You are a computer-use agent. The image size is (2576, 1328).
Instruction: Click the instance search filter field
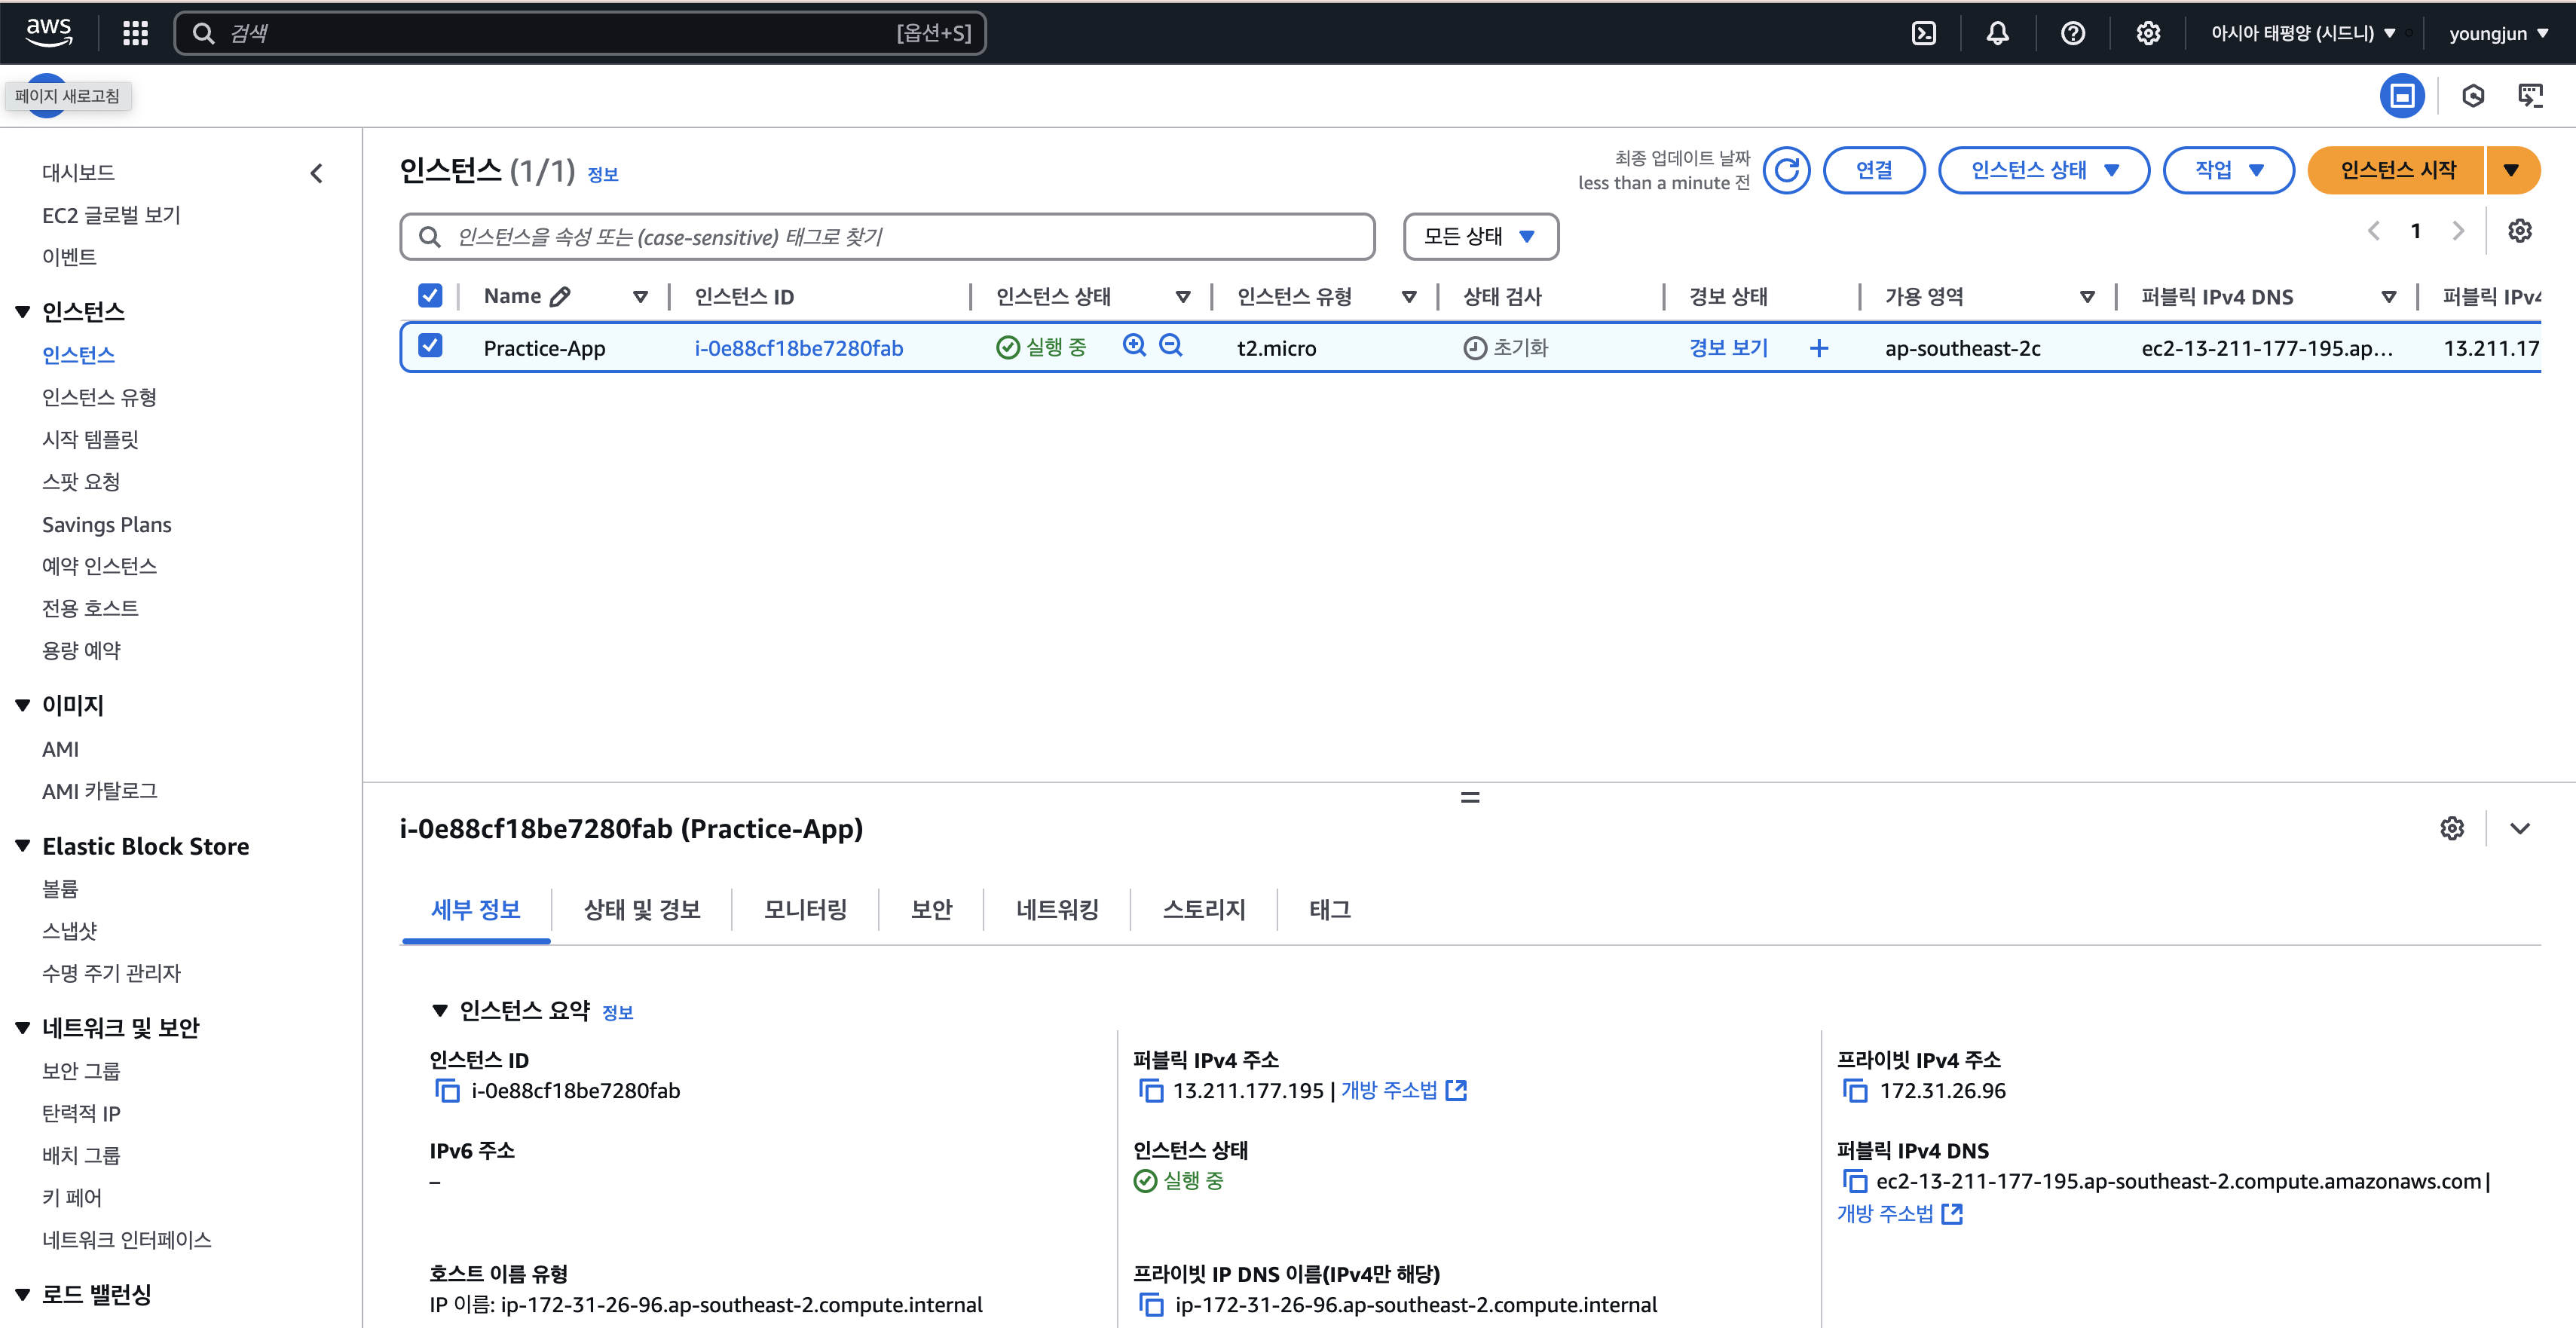pos(900,237)
